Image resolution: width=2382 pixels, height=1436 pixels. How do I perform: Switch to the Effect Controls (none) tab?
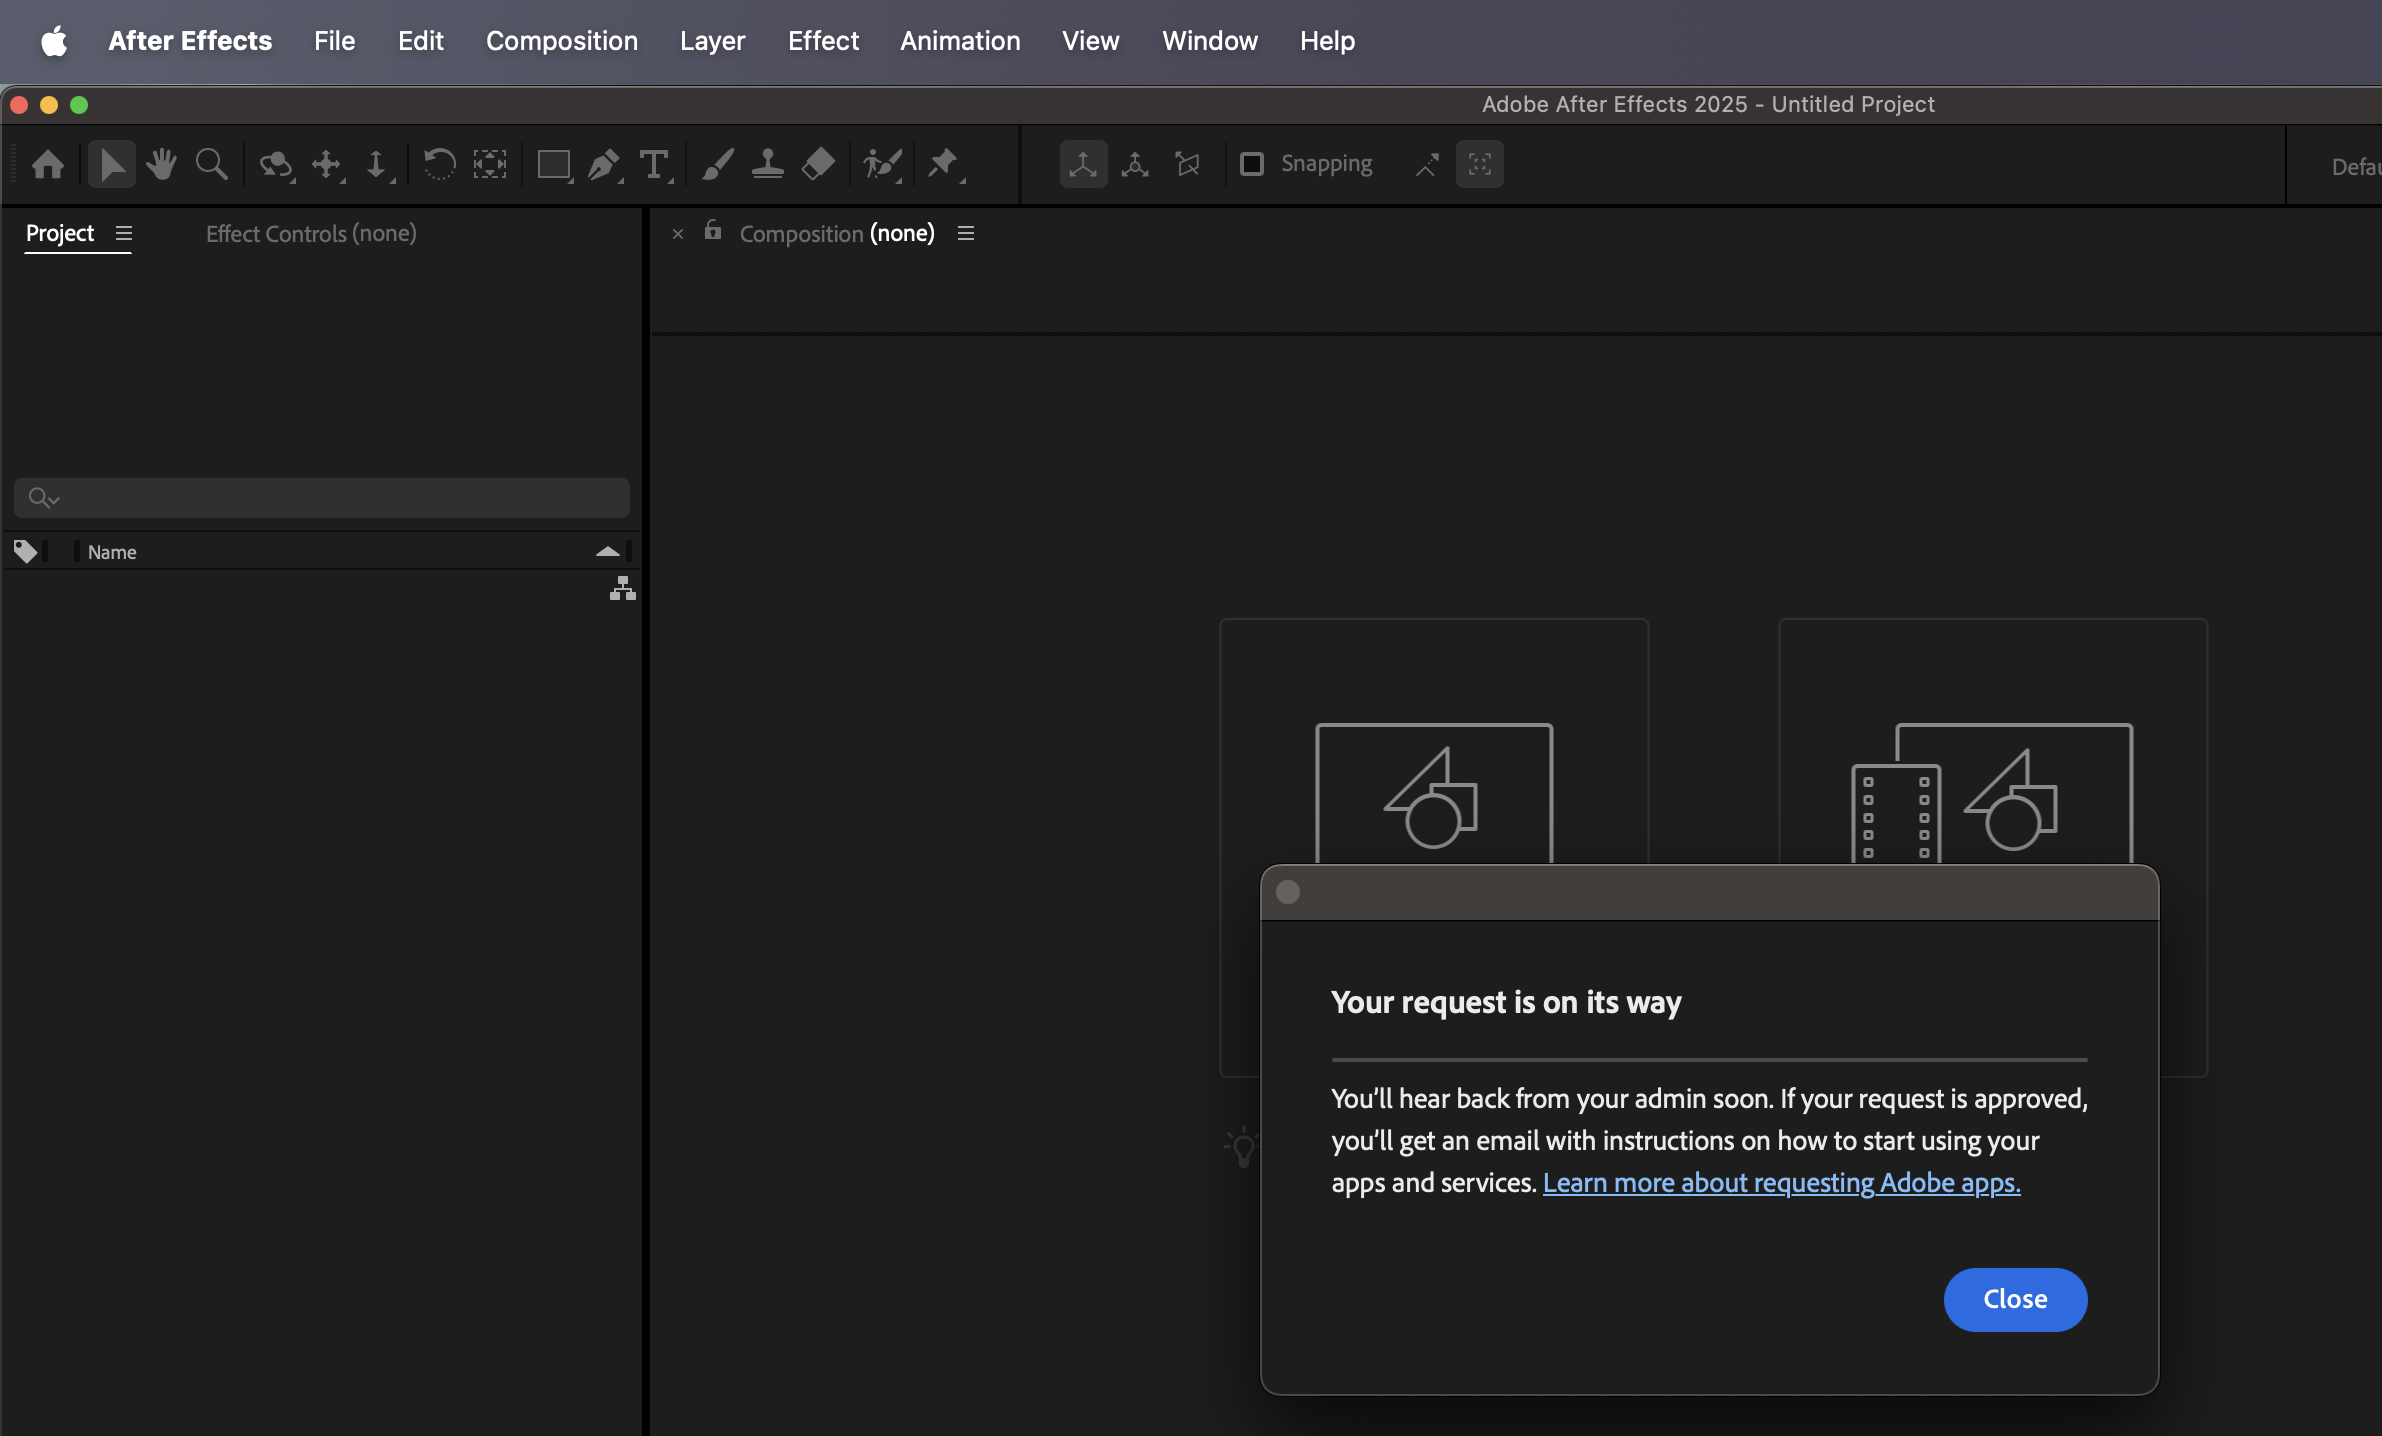click(x=311, y=233)
